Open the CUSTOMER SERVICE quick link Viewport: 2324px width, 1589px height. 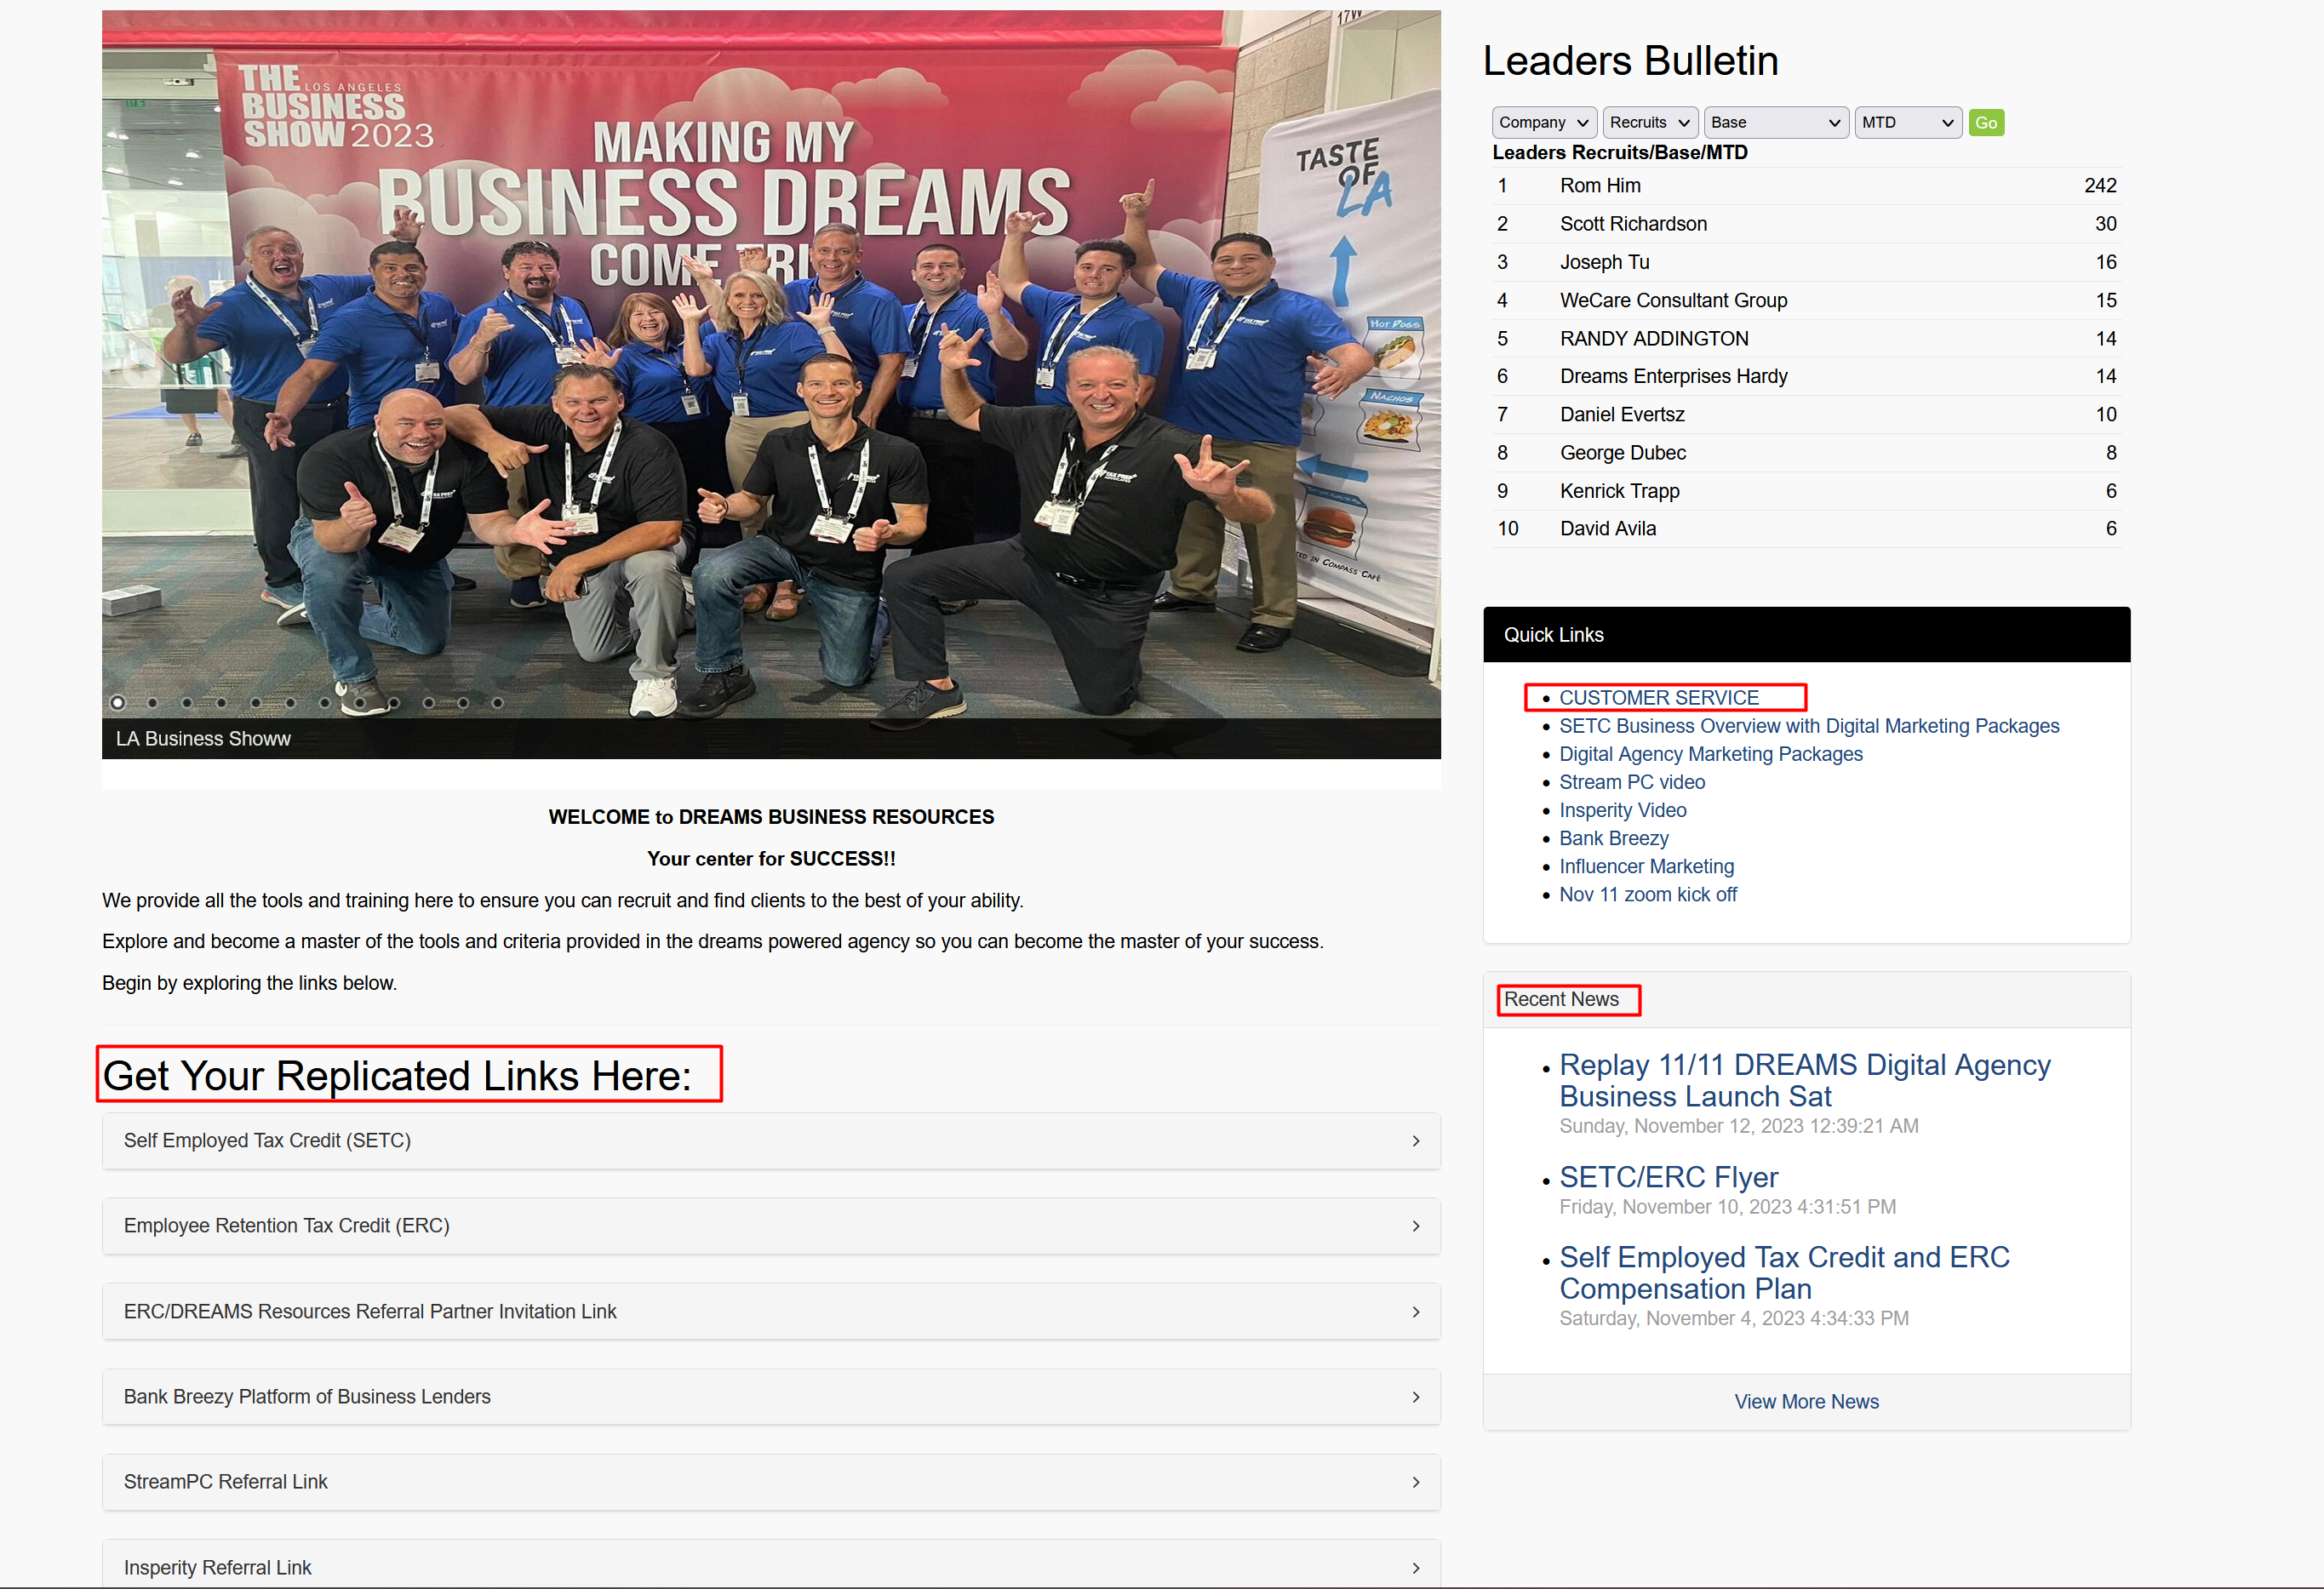pyautogui.click(x=1658, y=698)
